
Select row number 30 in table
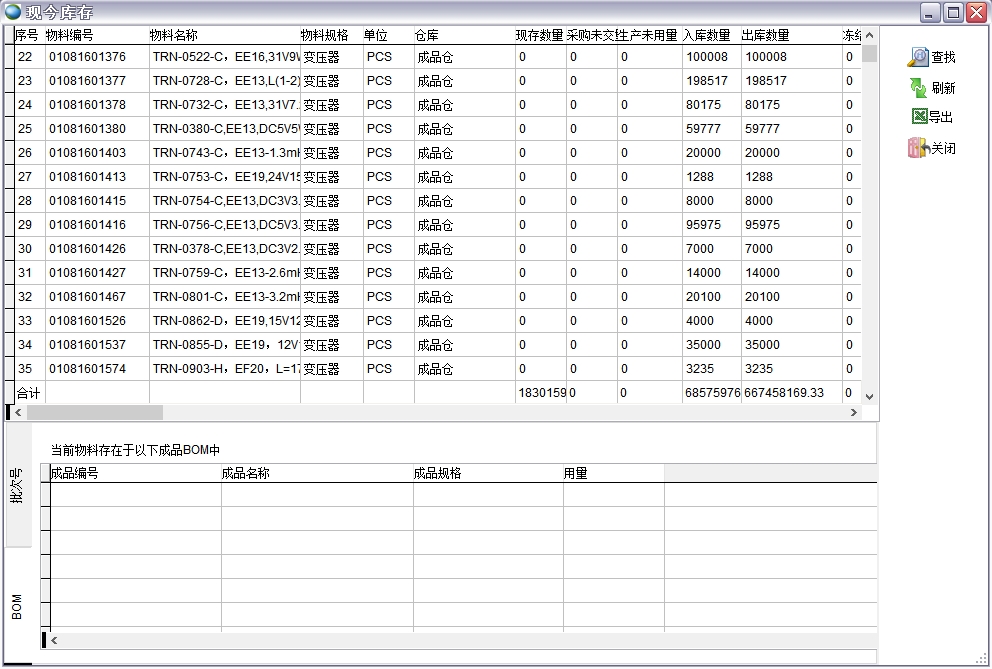25,249
